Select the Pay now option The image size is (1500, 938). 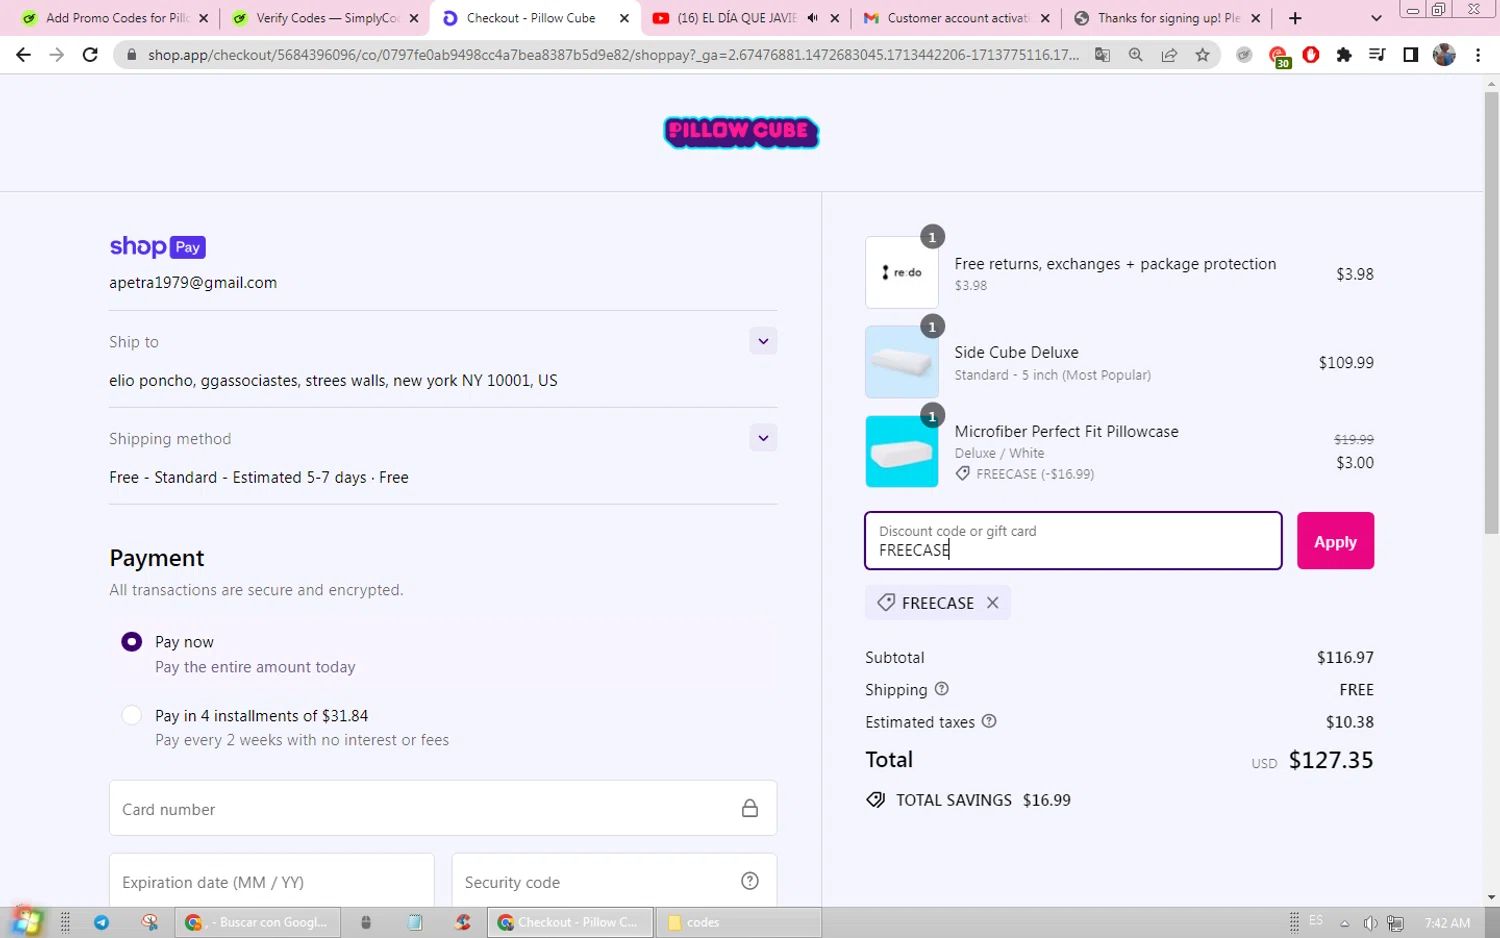click(x=131, y=642)
